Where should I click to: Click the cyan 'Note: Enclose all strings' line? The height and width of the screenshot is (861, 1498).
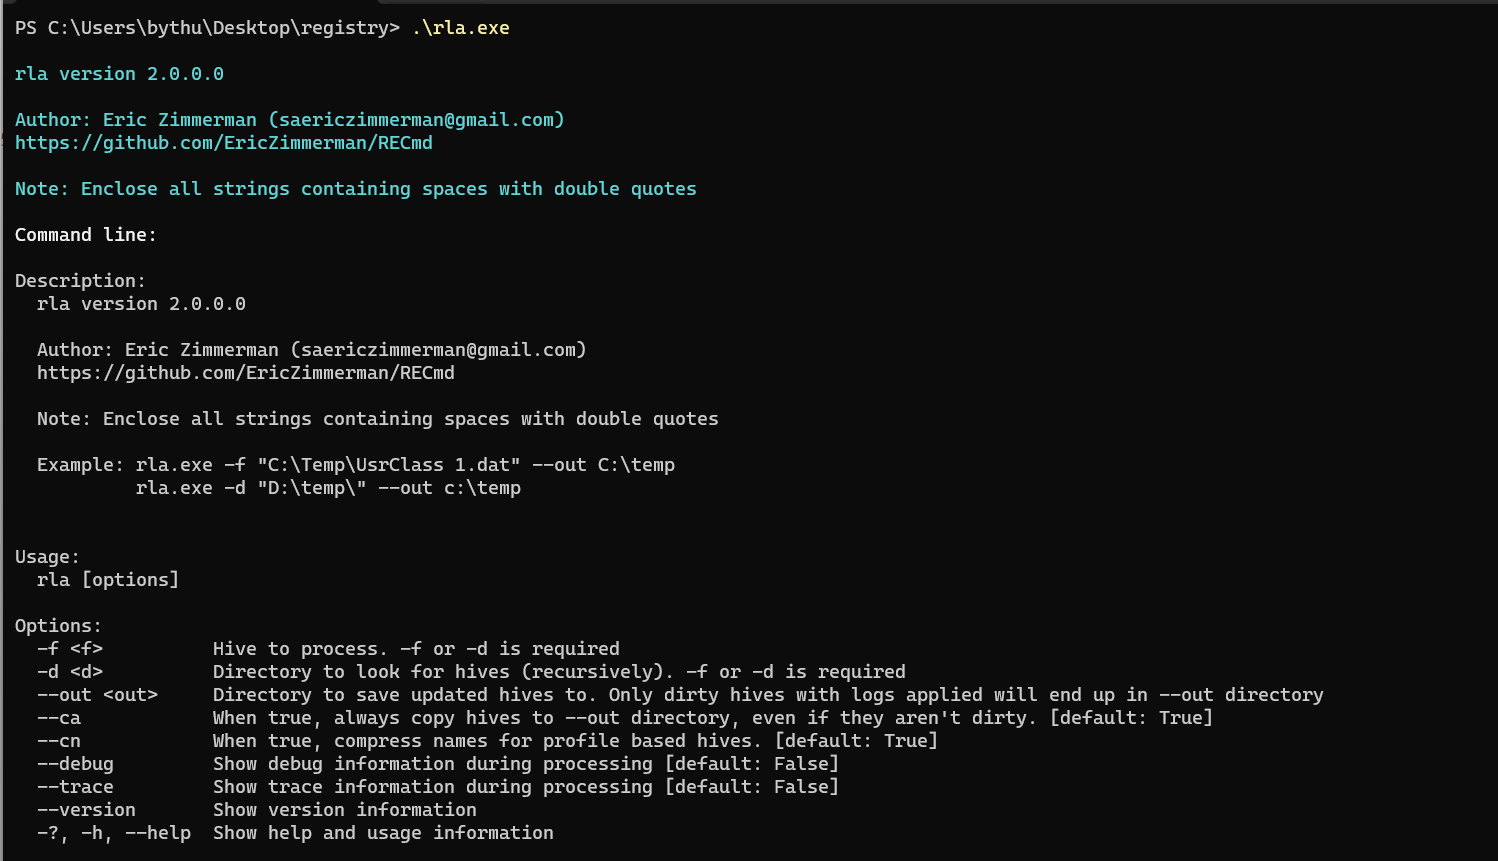pyautogui.click(x=356, y=189)
